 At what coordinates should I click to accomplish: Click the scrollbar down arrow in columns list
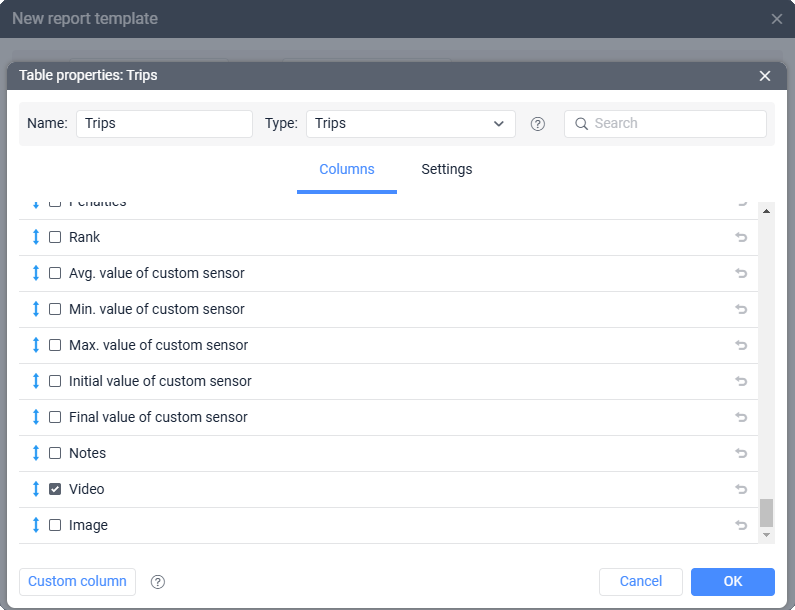767,536
